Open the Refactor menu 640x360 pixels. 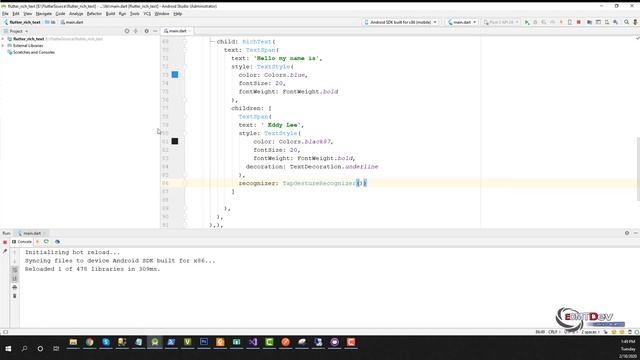[94, 14]
